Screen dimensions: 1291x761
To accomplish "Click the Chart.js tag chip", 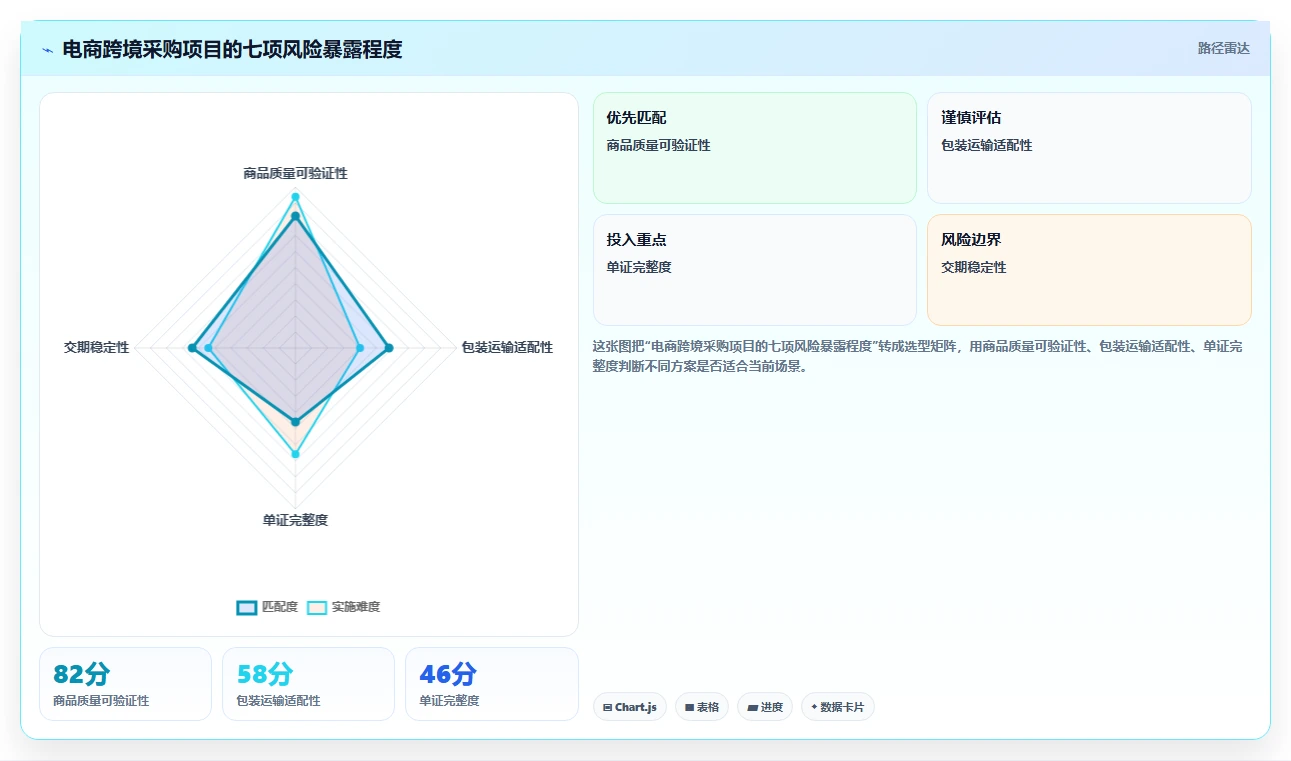I will coord(630,707).
